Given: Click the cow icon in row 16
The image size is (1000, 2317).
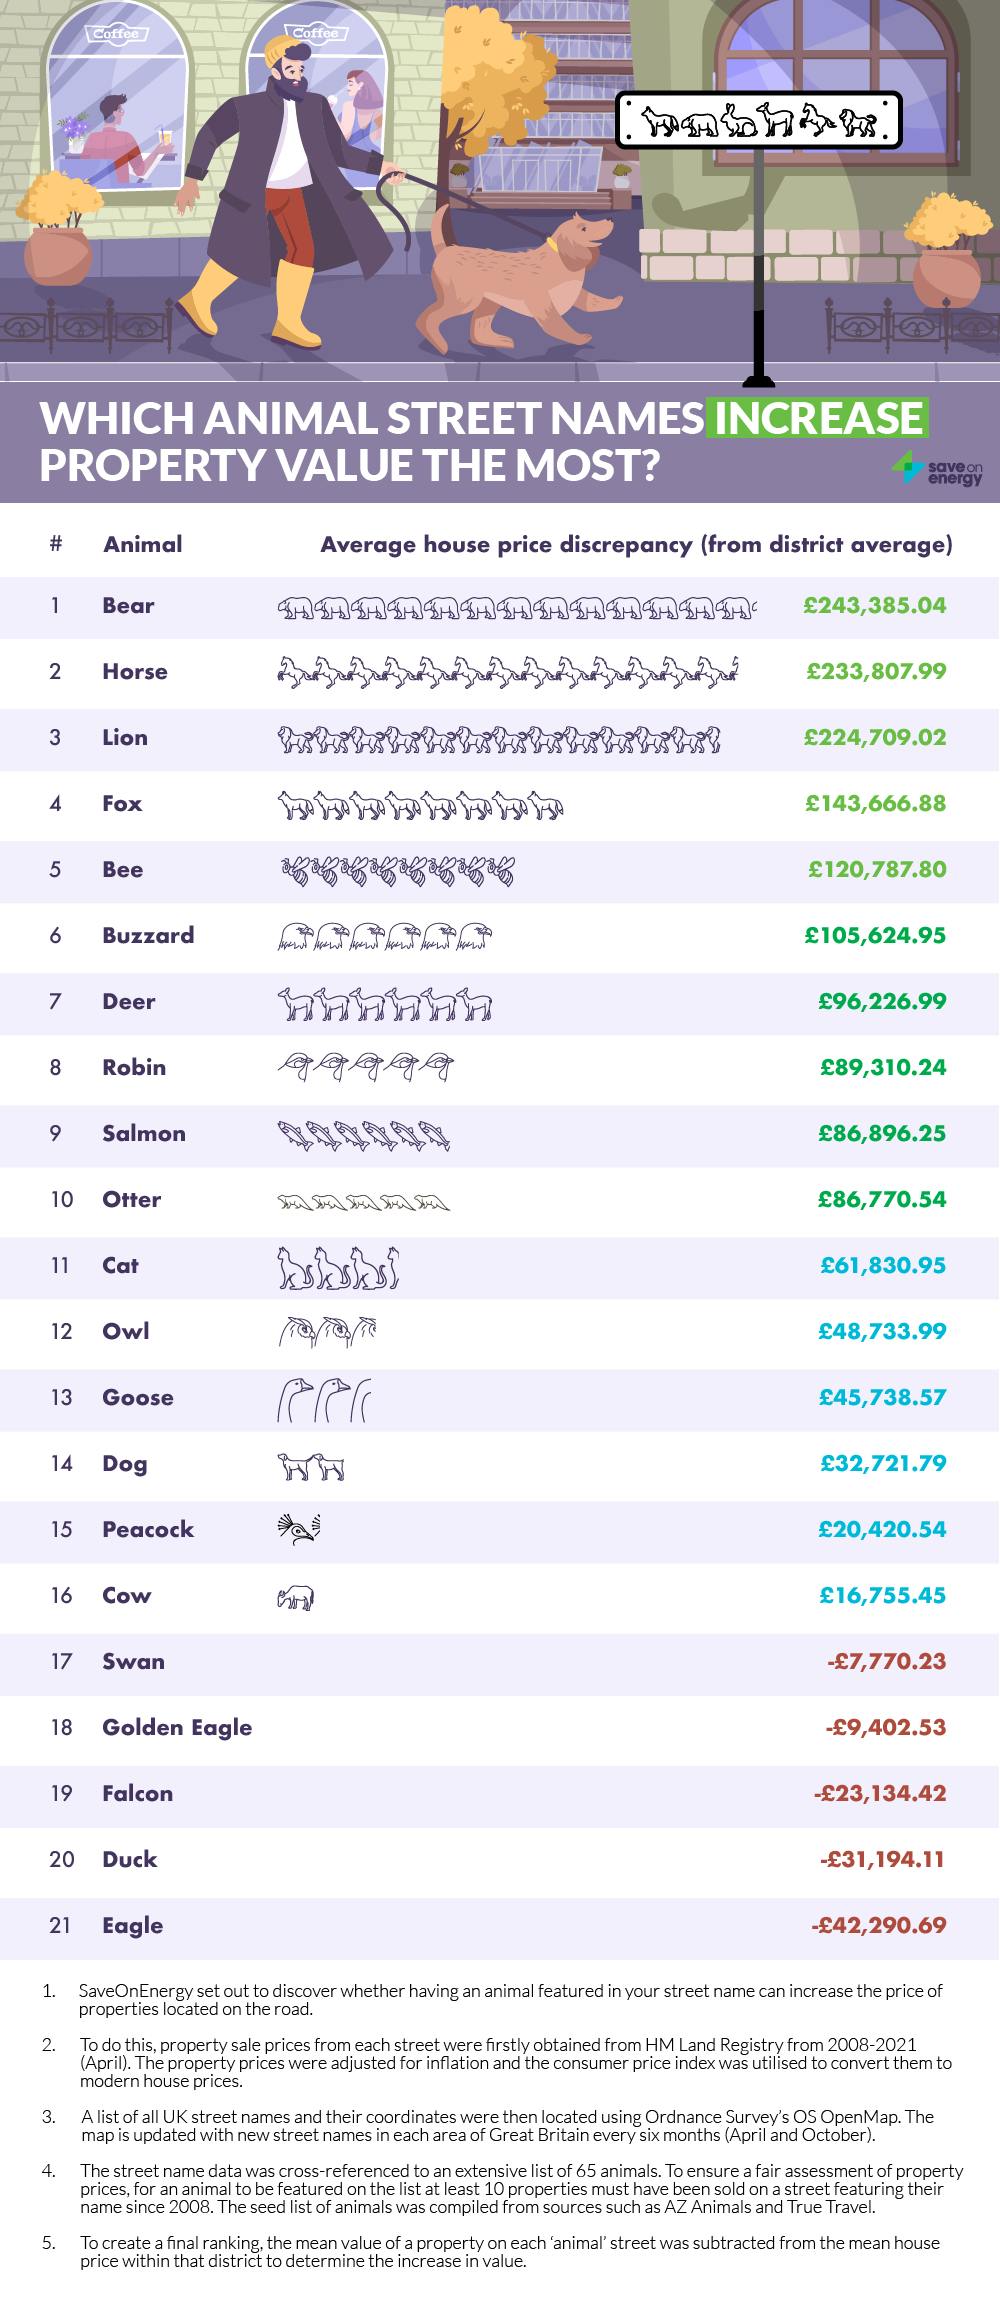Looking at the screenshot, I should pyautogui.click(x=296, y=1596).
